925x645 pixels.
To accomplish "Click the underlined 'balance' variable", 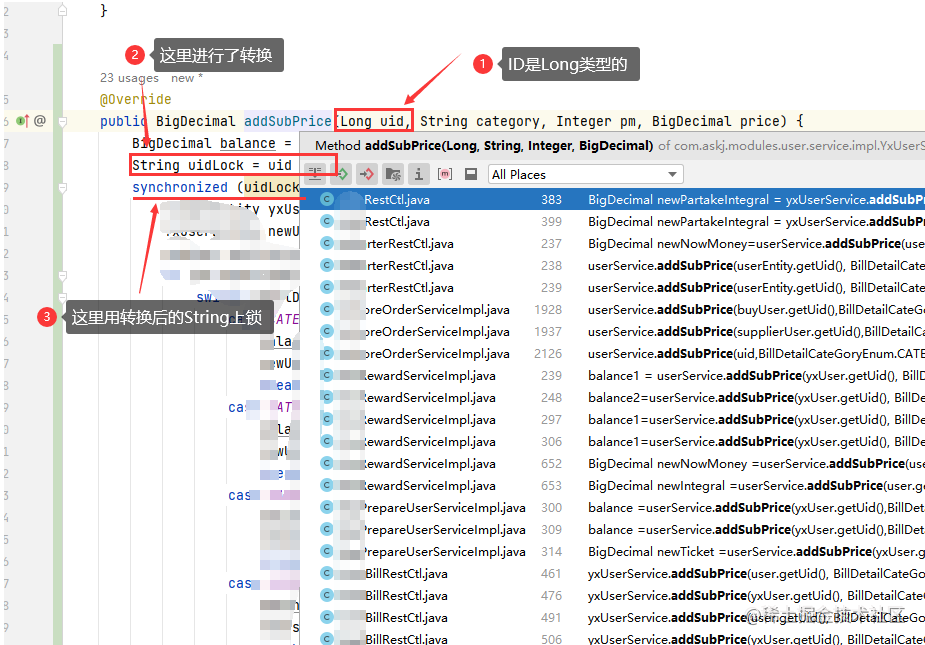I will click(248, 143).
